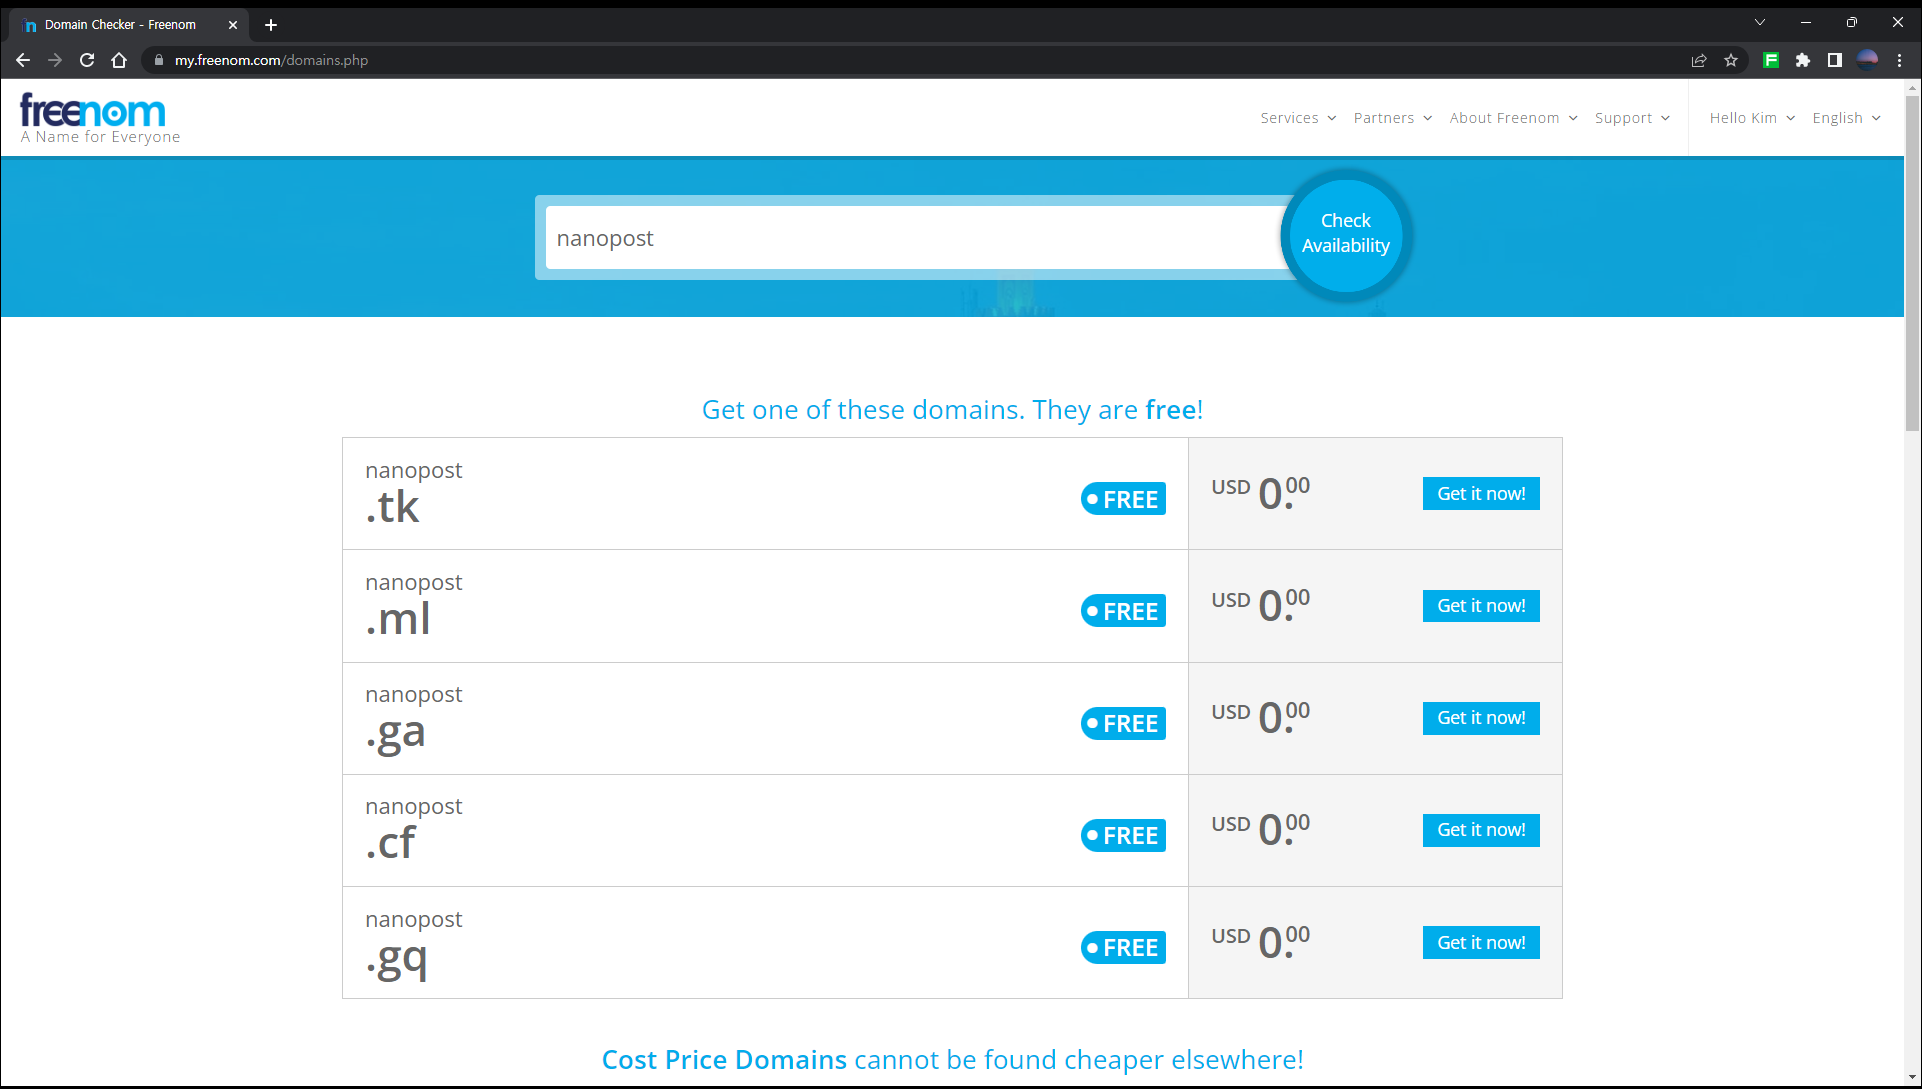Open the Hello Kim account dropdown

tap(1751, 118)
